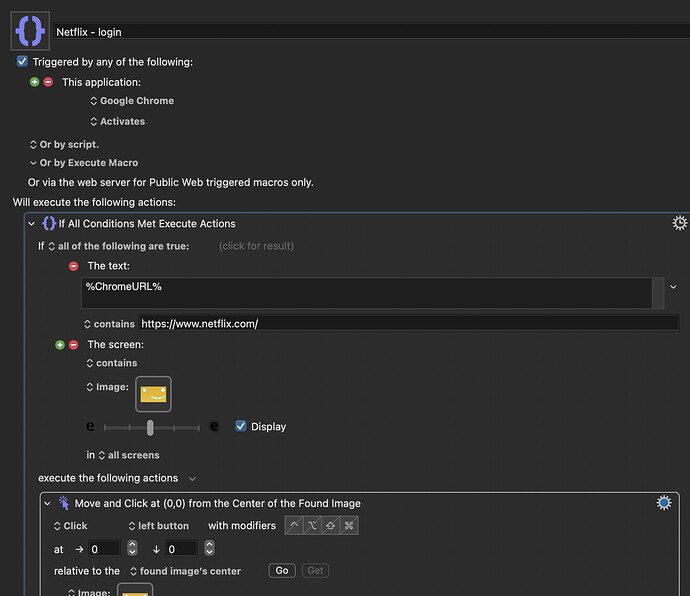Click '(click for result)' text
Viewport: 690px width, 596px height.
(x=256, y=246)
